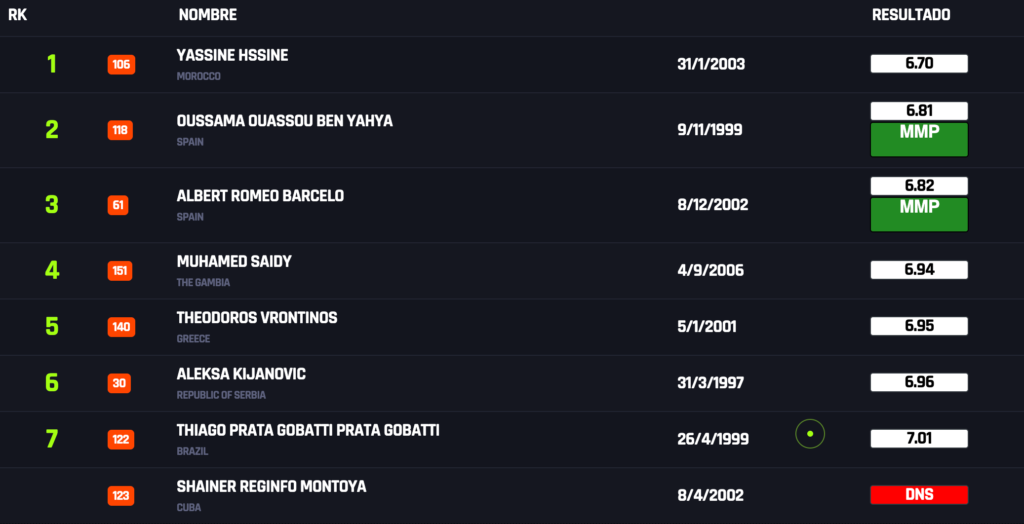
Task: Select athlete Muhamed Saidy
Action: tap(233, 261)
